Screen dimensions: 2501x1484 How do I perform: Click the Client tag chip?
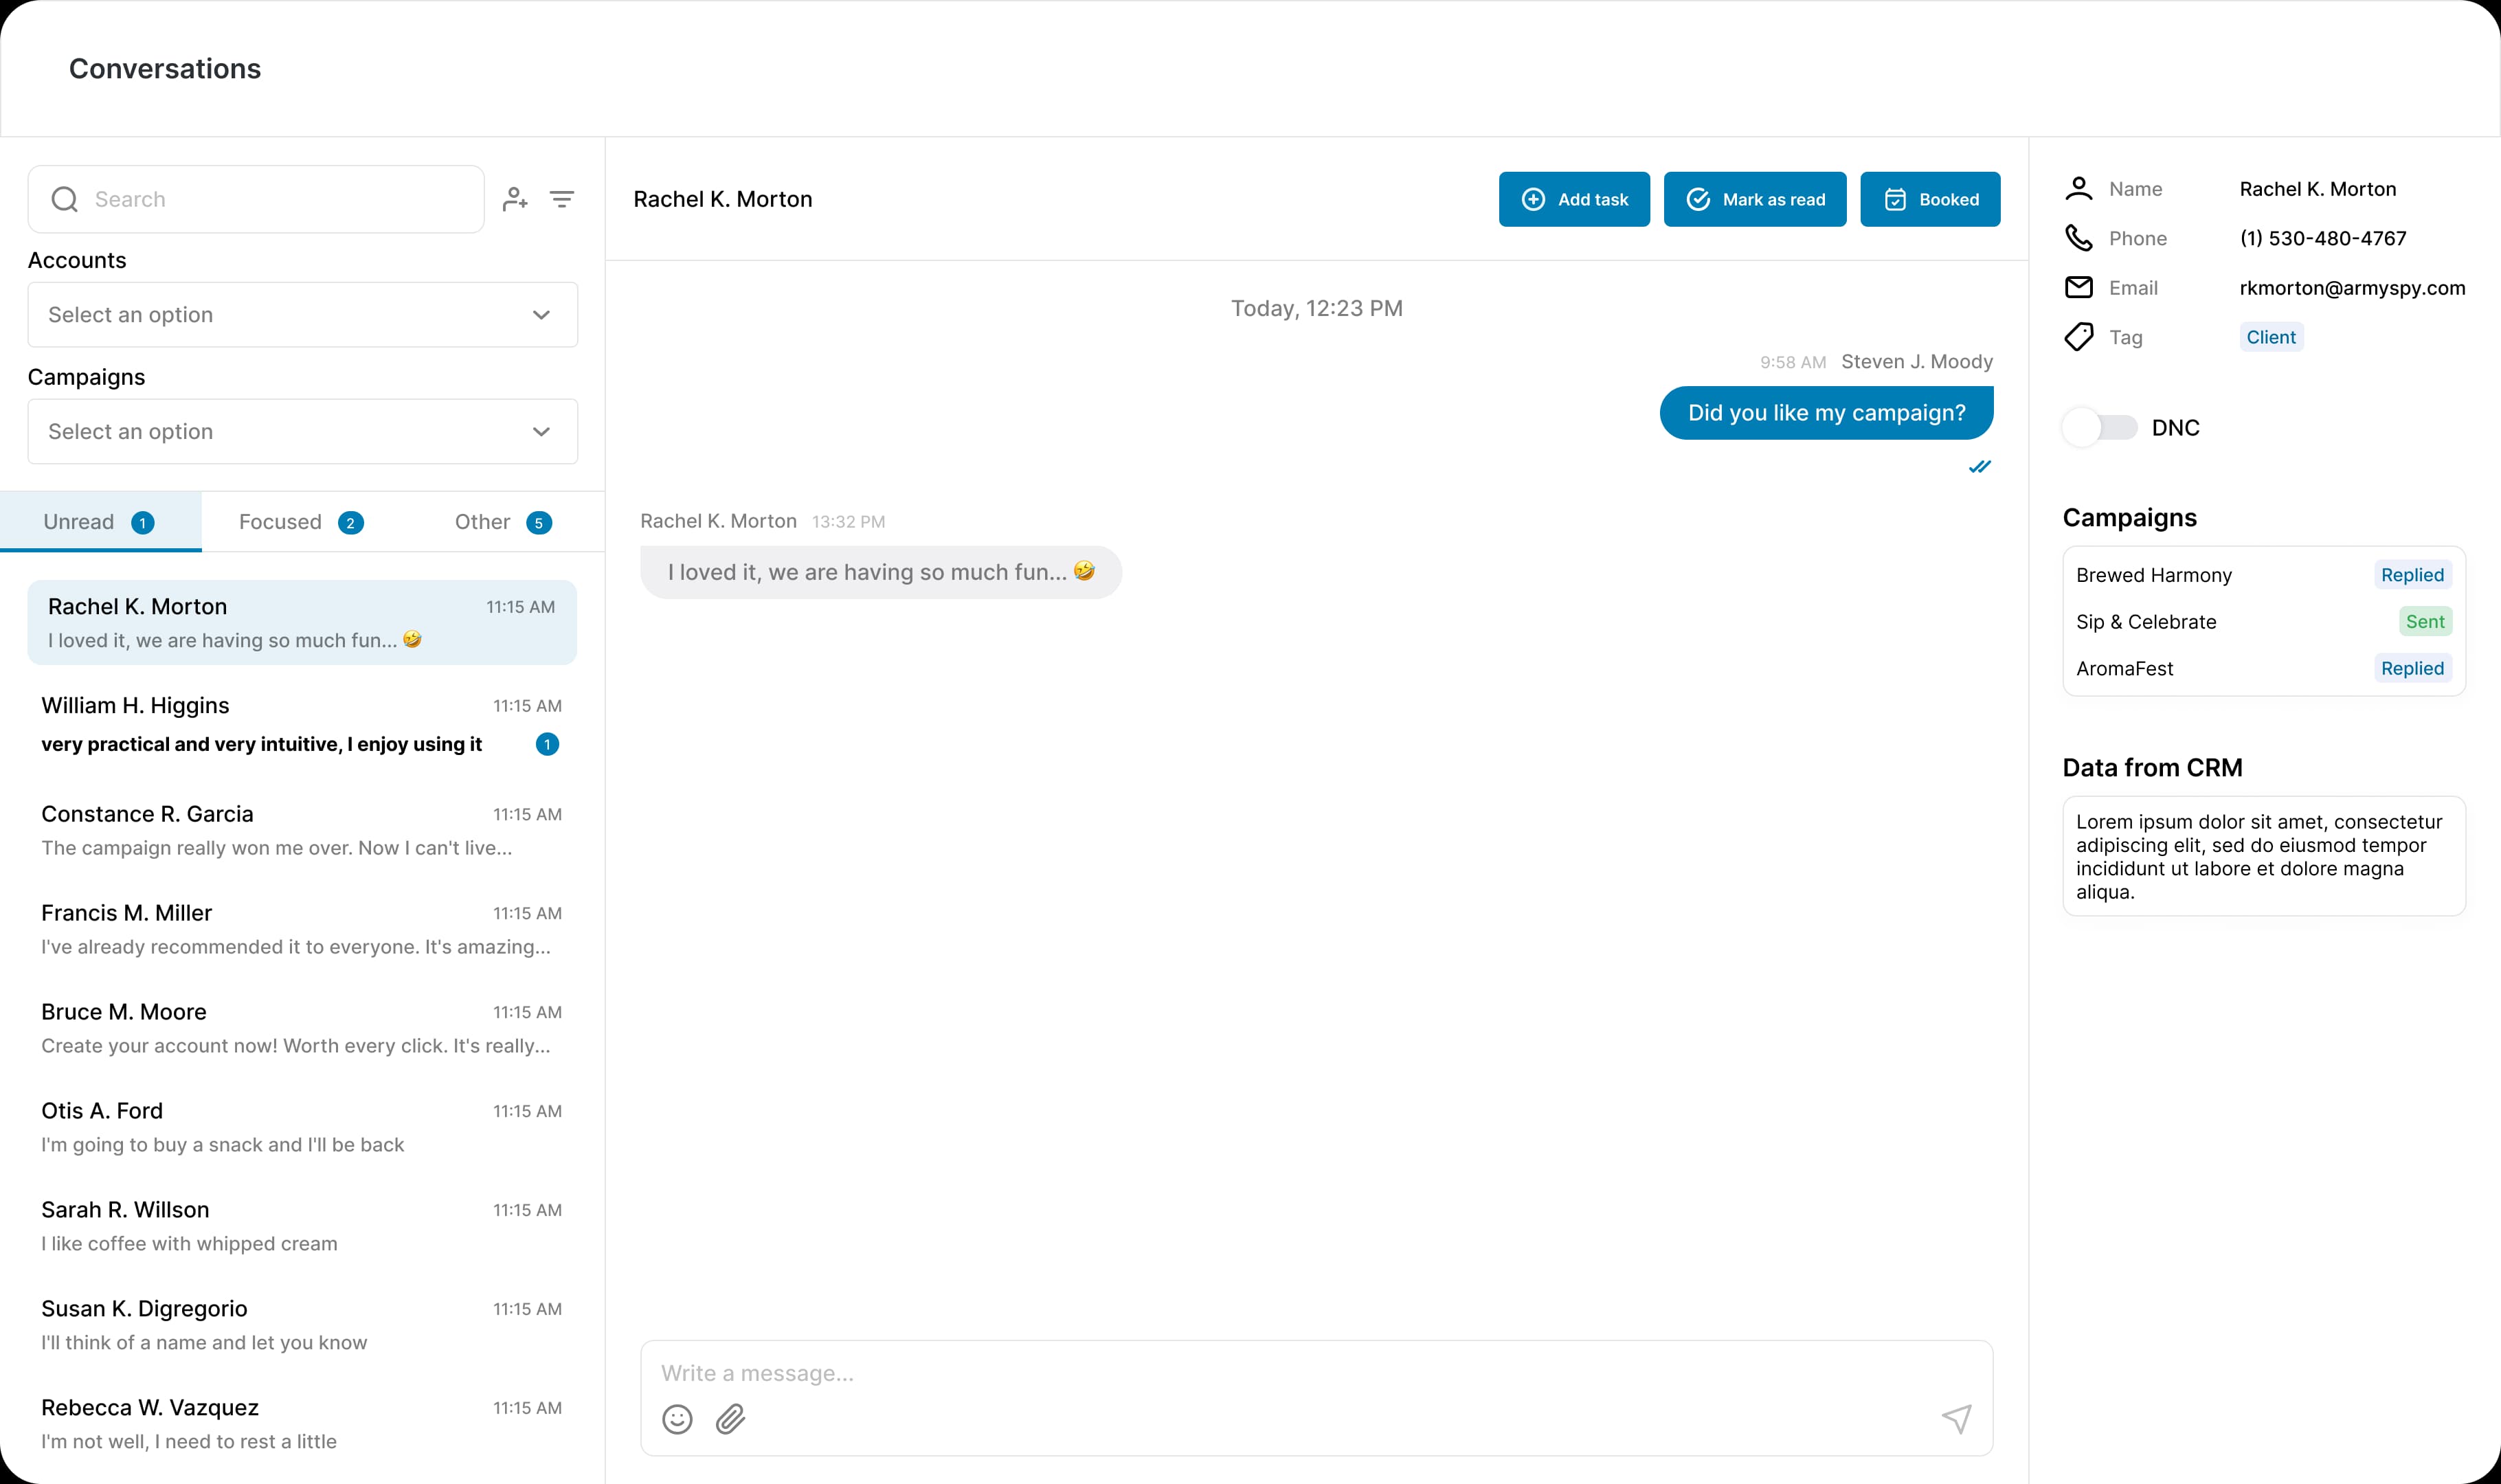click(2271, 337)
